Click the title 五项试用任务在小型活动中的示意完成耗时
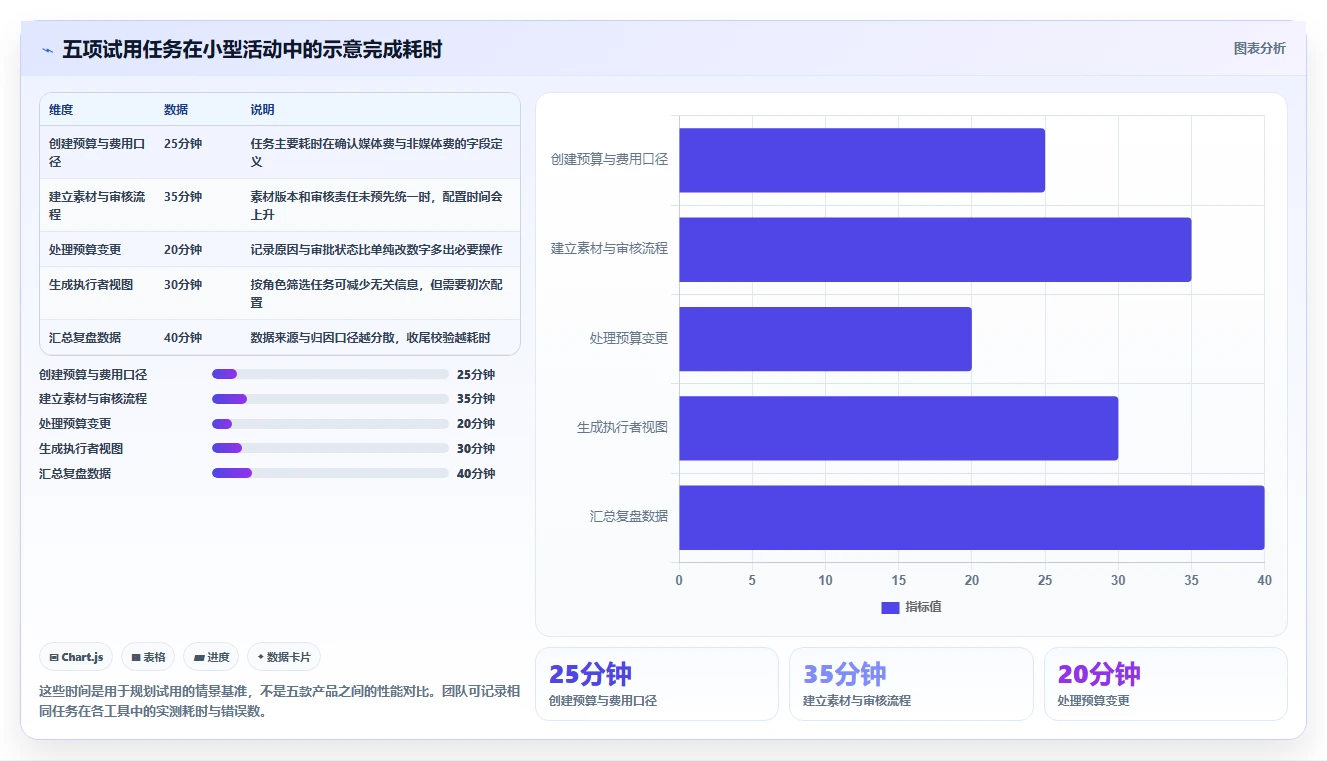The height and width of the screenshot is (761, 1327). [252, 50]
